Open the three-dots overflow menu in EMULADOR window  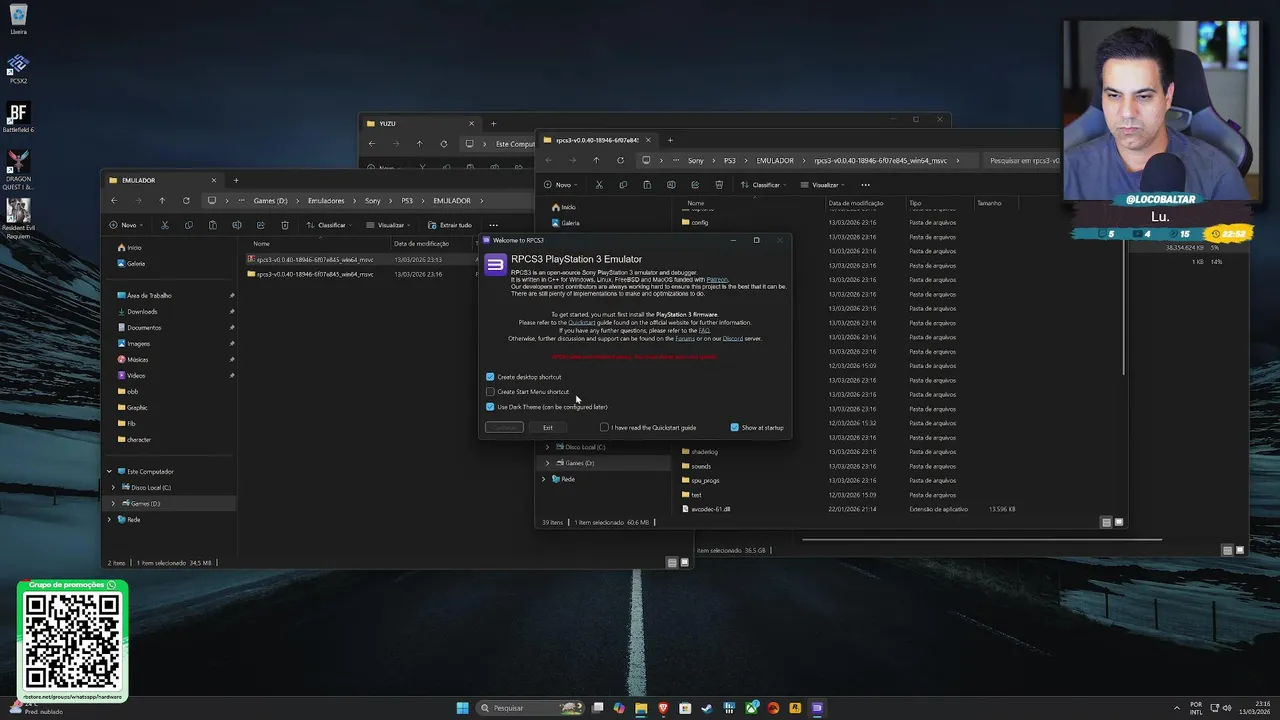[x=493, y=225]
